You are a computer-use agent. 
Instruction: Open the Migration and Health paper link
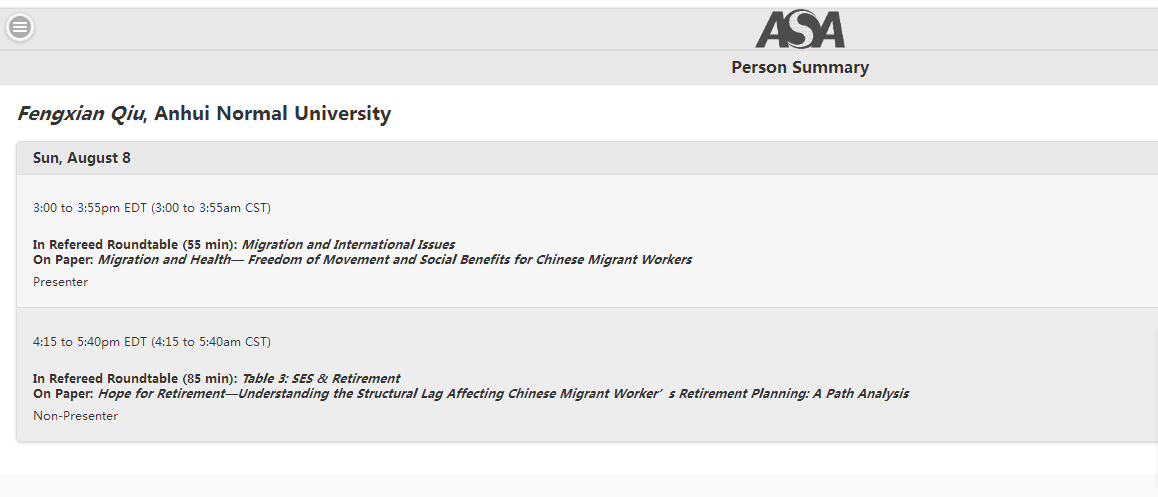point(394,260)
